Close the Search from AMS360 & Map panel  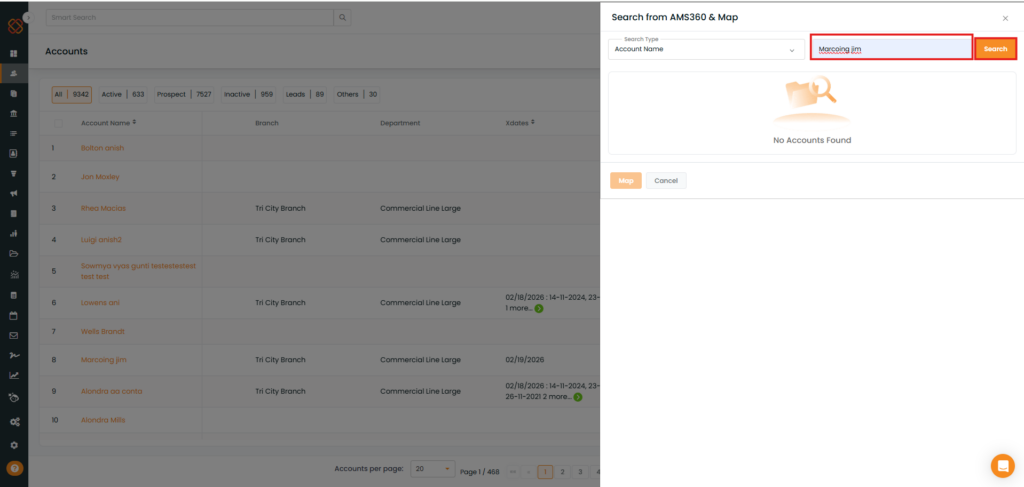click(x=1005, y=18)
